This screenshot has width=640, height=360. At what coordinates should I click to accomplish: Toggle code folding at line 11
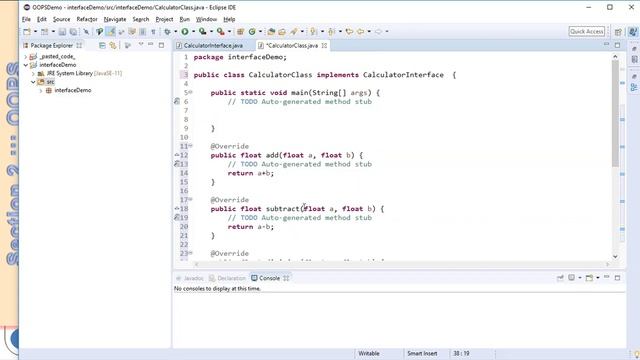(191, 146)
